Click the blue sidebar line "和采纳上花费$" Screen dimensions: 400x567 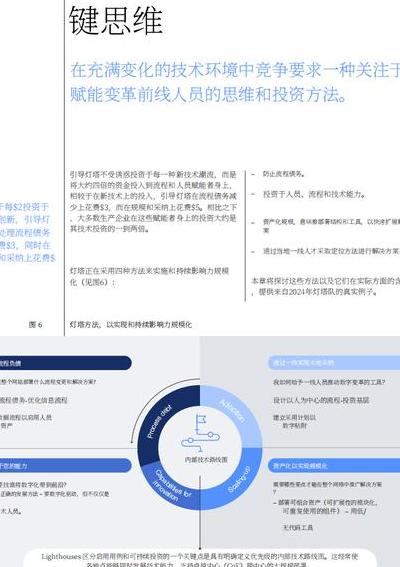[27, 258]
